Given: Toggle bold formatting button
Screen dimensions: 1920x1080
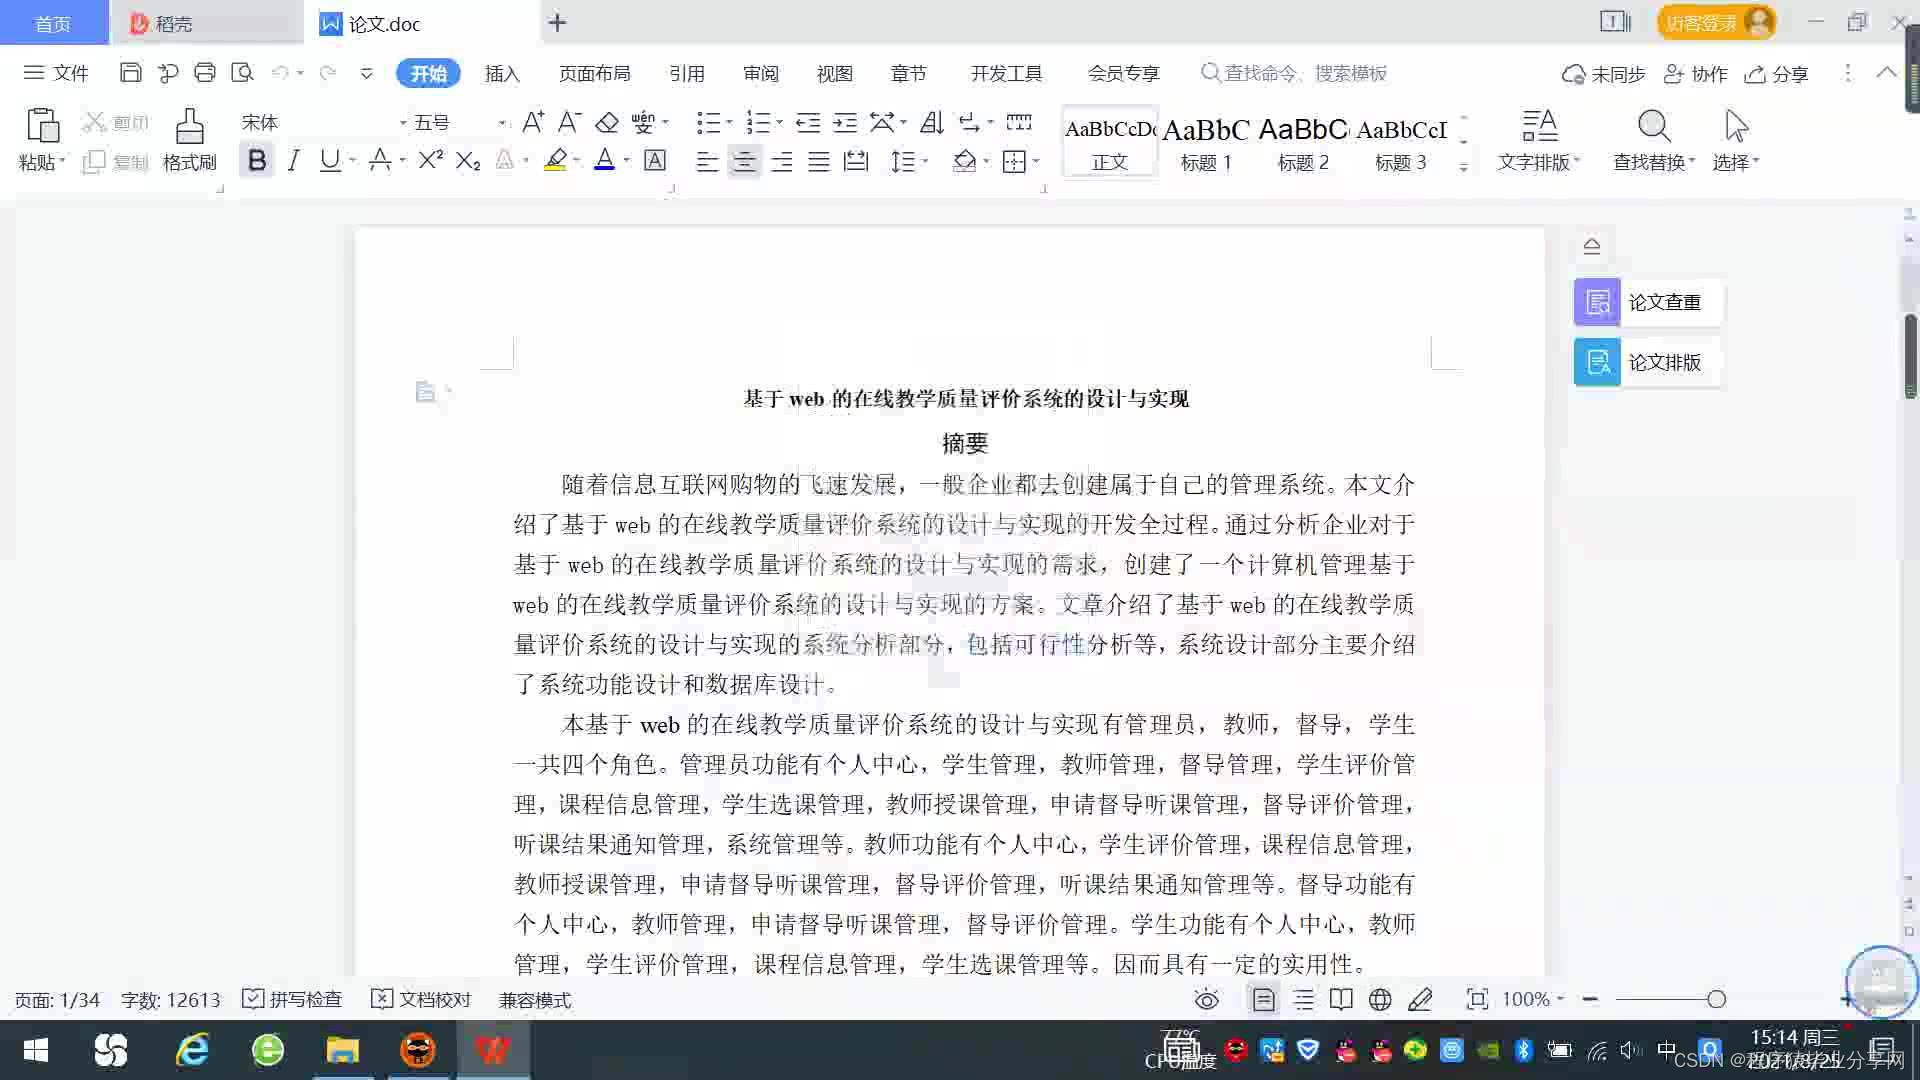Looking at the screenshot, I should [257, 161].
